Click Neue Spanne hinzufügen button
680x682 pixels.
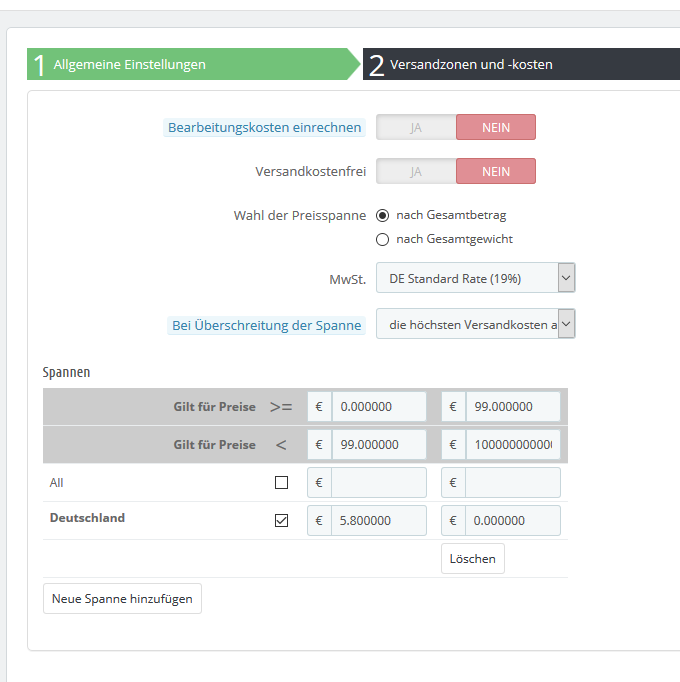122,598
